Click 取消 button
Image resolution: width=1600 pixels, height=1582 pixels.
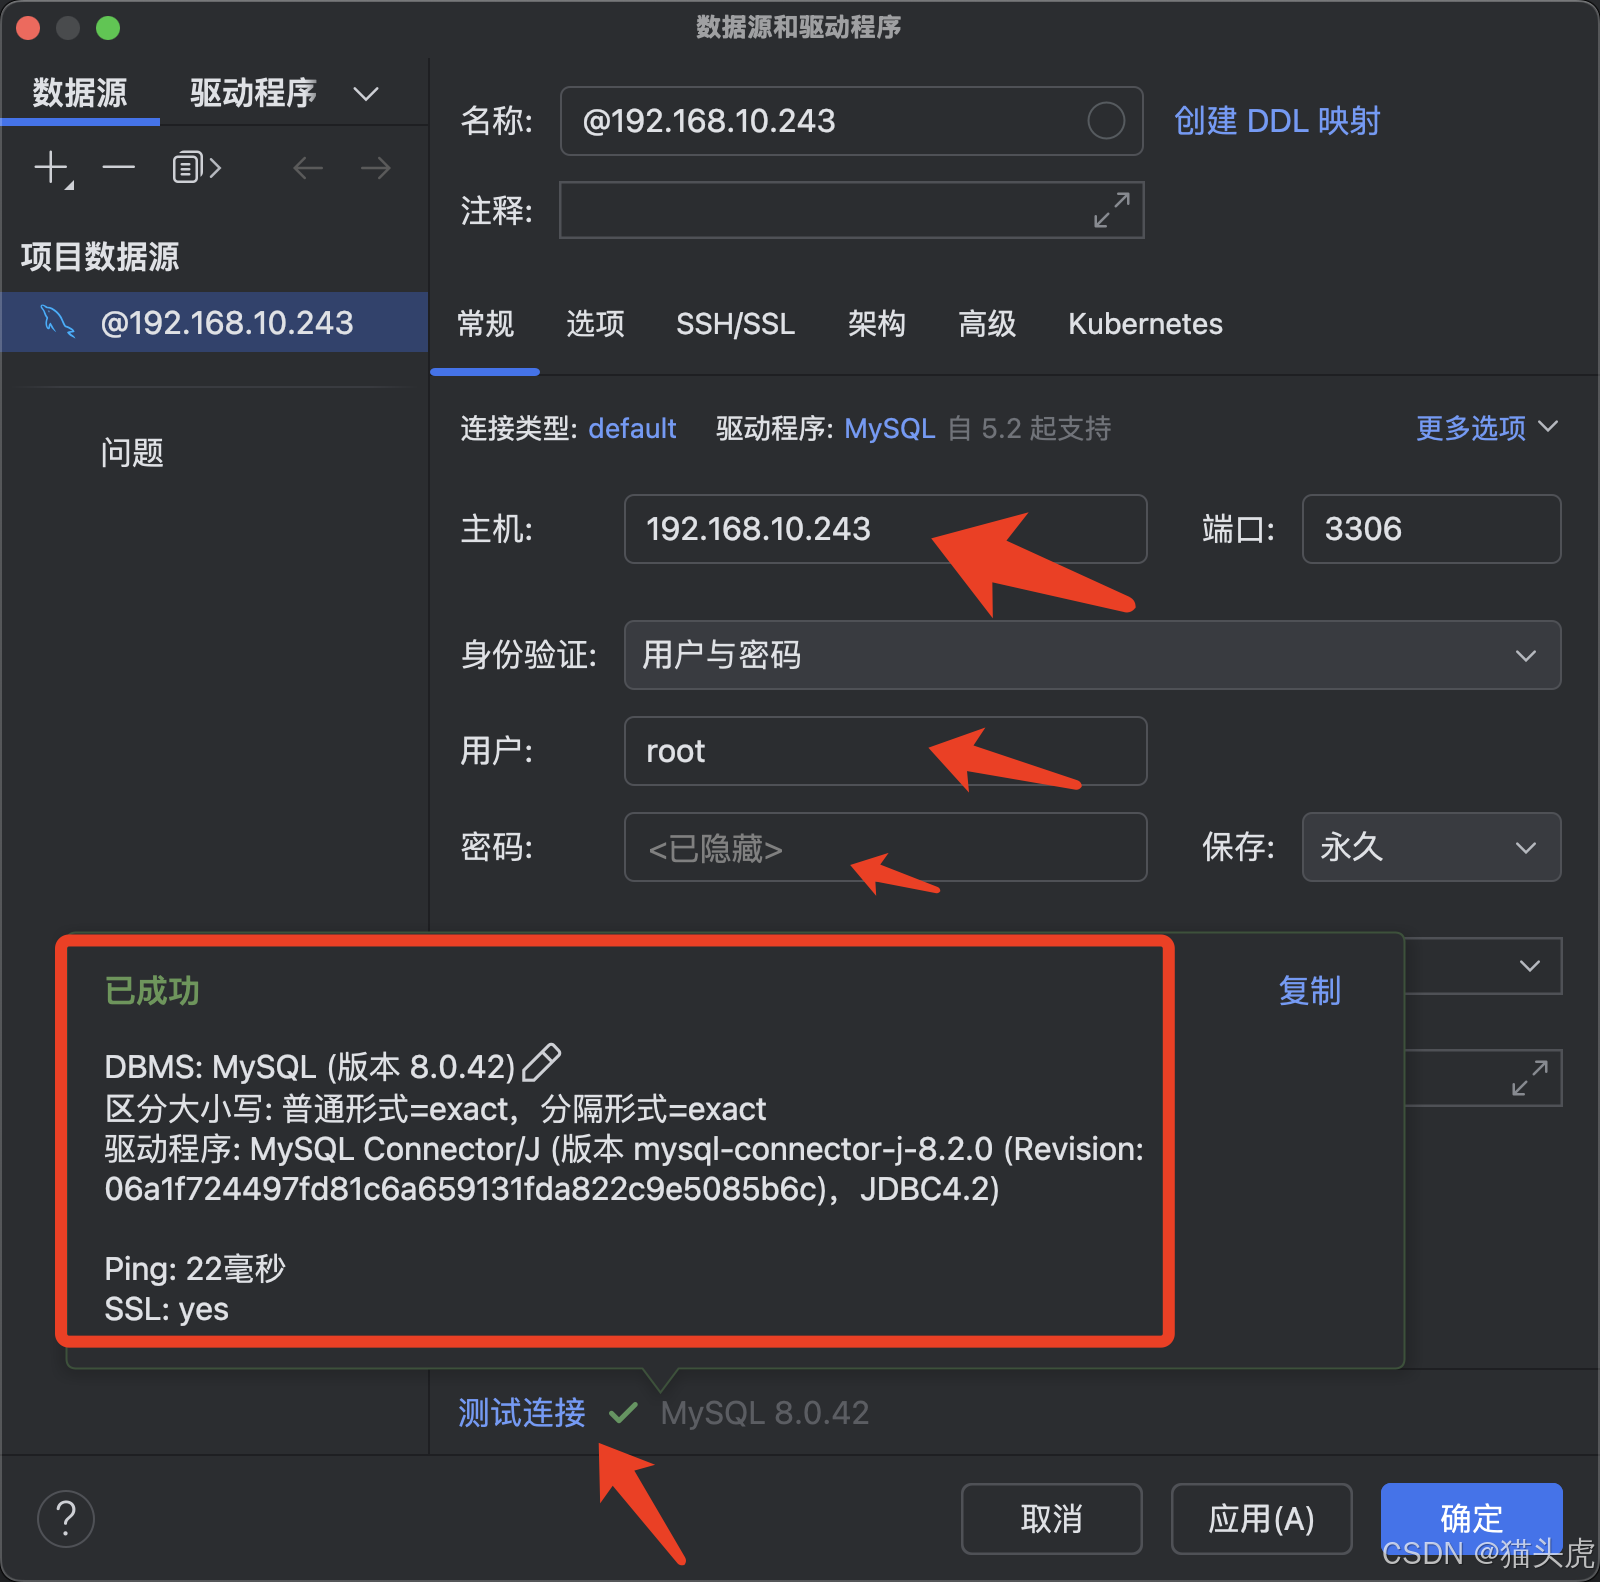[x=1052, y=1519]
